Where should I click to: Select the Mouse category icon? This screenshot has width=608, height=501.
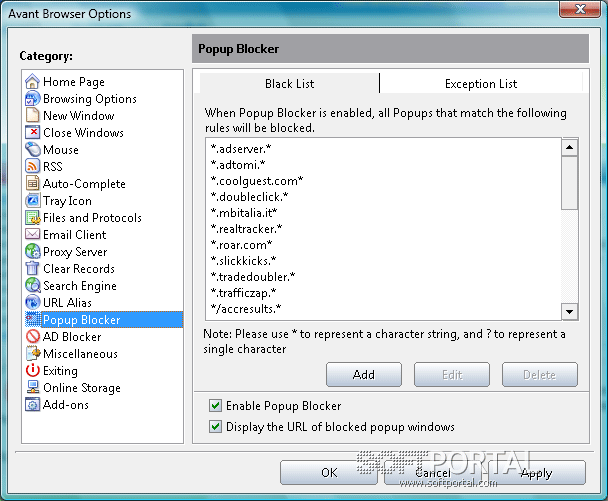click(x=33, y=149)
